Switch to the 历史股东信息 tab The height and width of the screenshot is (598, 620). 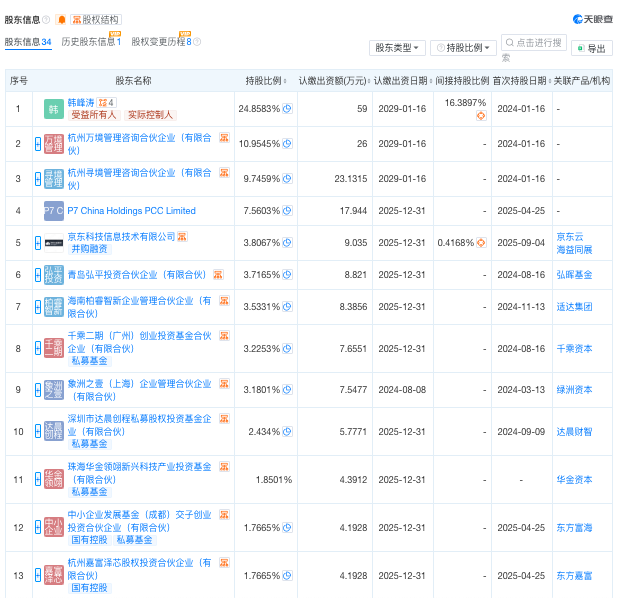[90, 42]
